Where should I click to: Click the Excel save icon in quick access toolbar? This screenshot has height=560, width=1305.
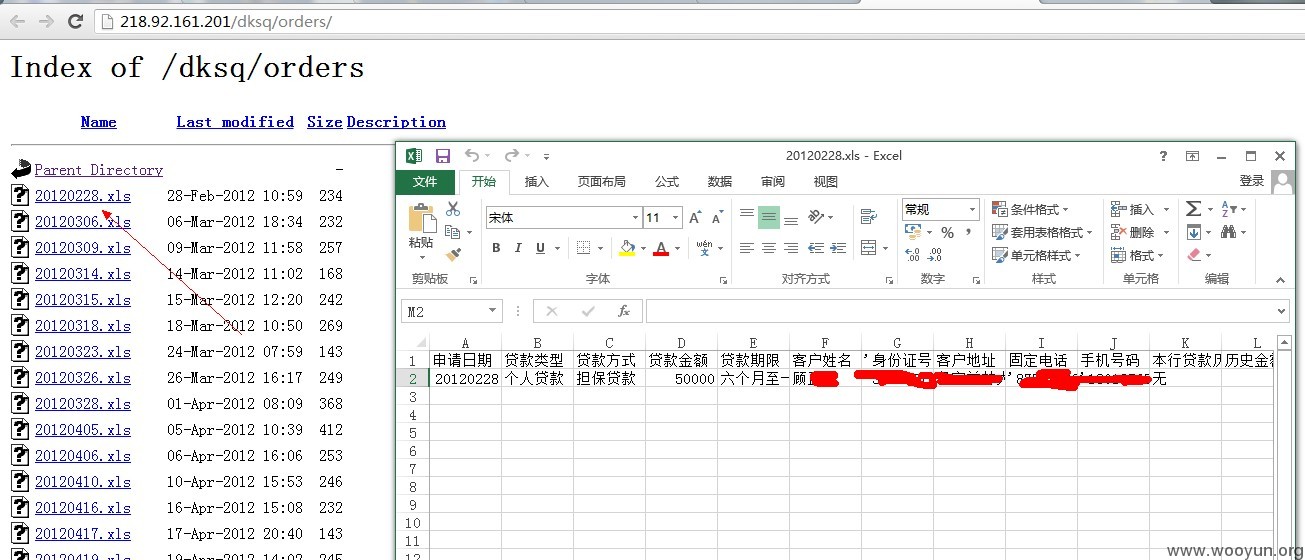443,156
